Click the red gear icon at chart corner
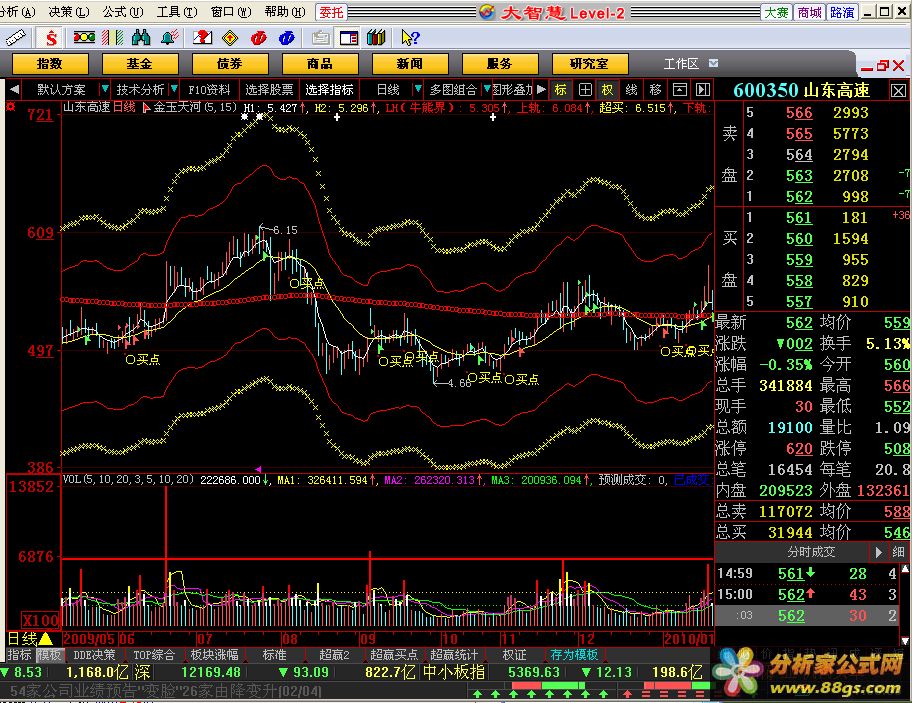The image size is (912, 703). coord(11,107)
